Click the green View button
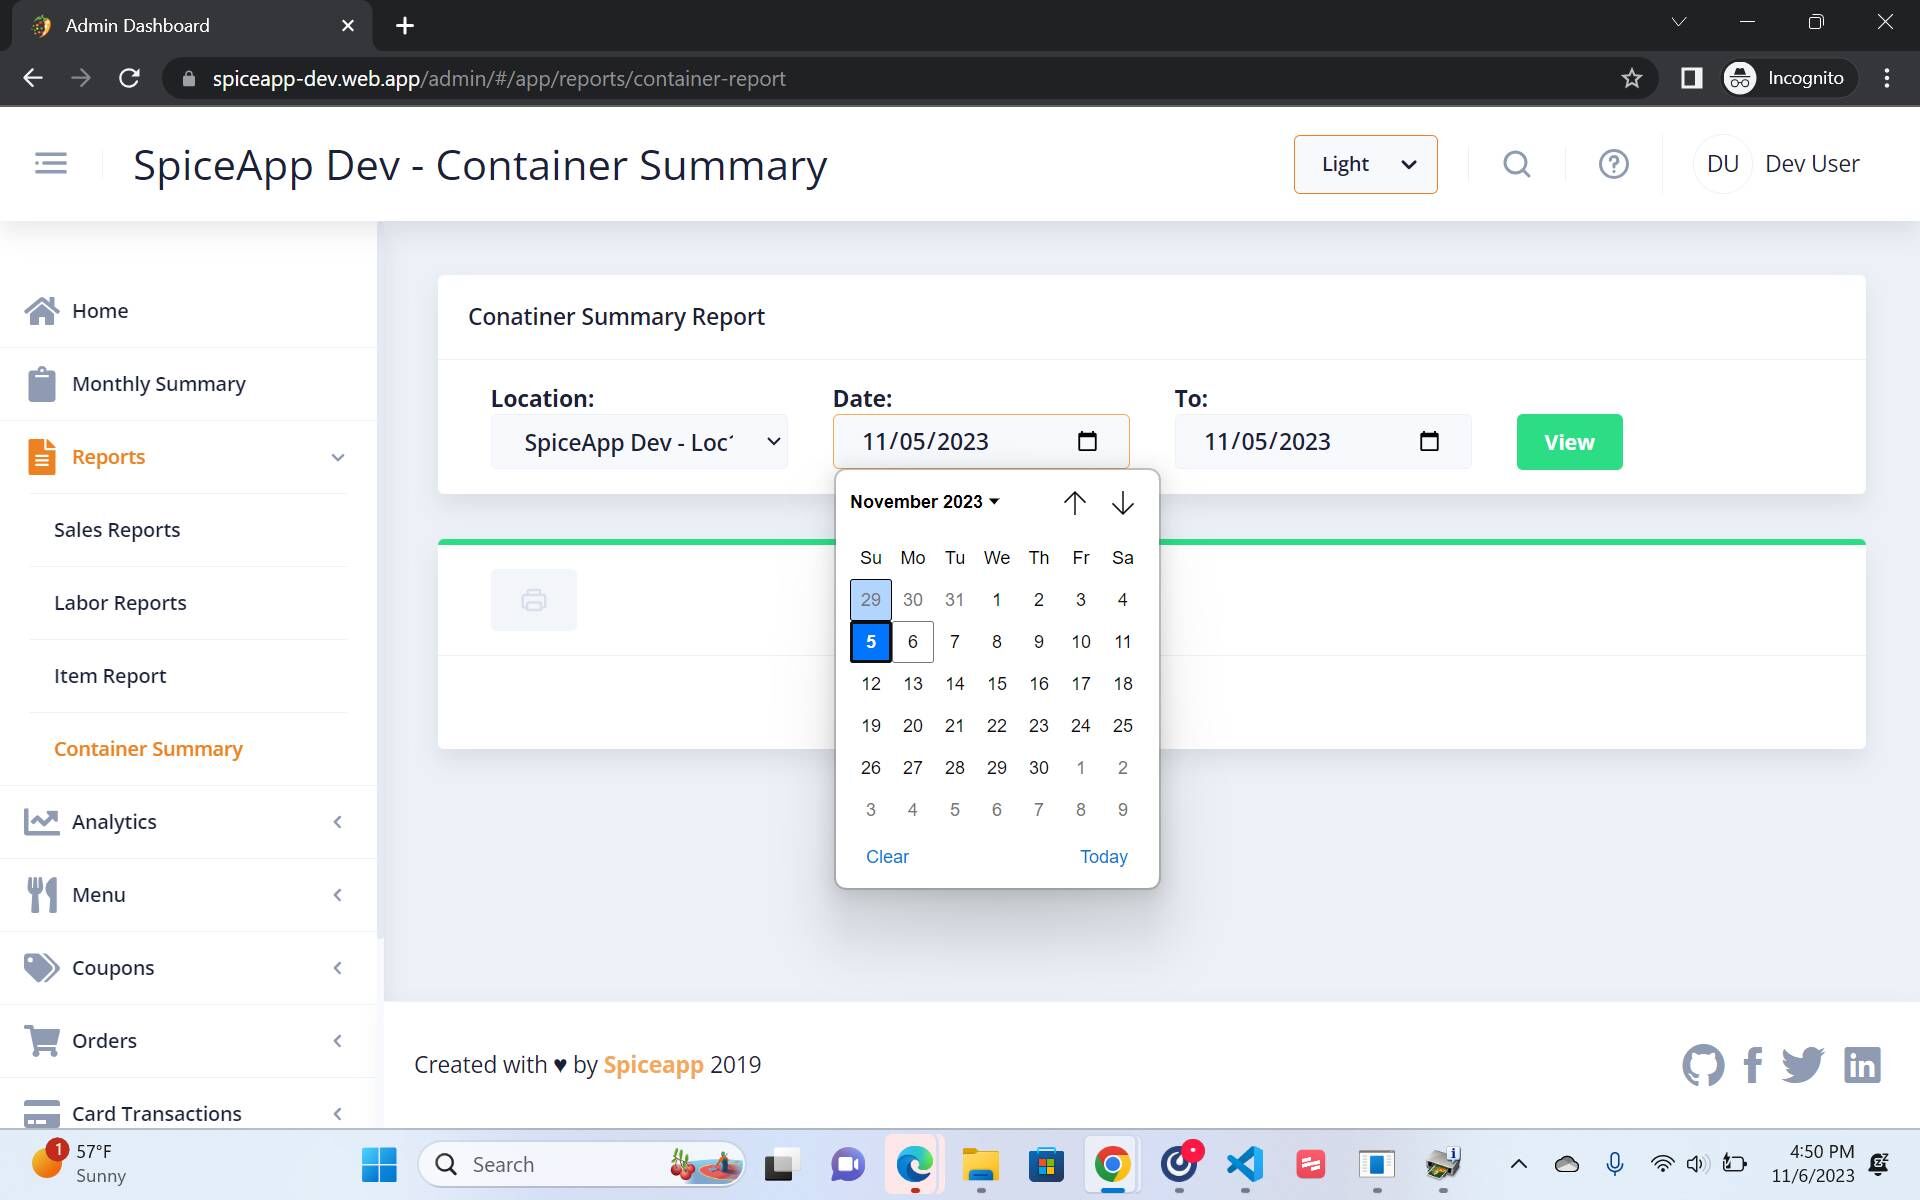Image resolution: width=1920 pixels, height=1200 pixels. coord(1568,442)
